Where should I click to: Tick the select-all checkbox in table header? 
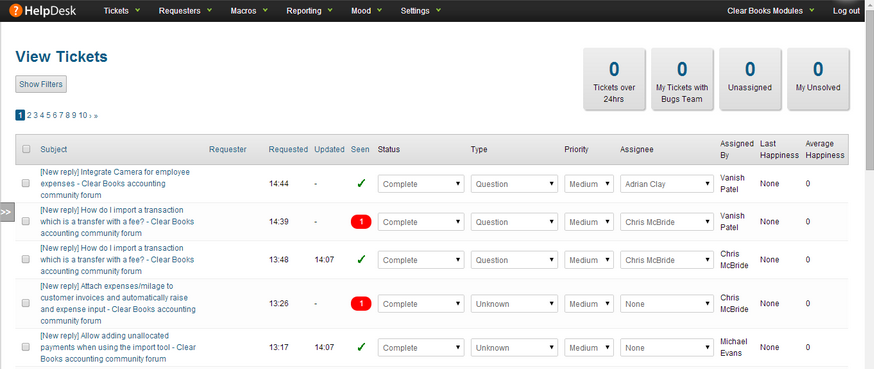click(x=26, y=149)
